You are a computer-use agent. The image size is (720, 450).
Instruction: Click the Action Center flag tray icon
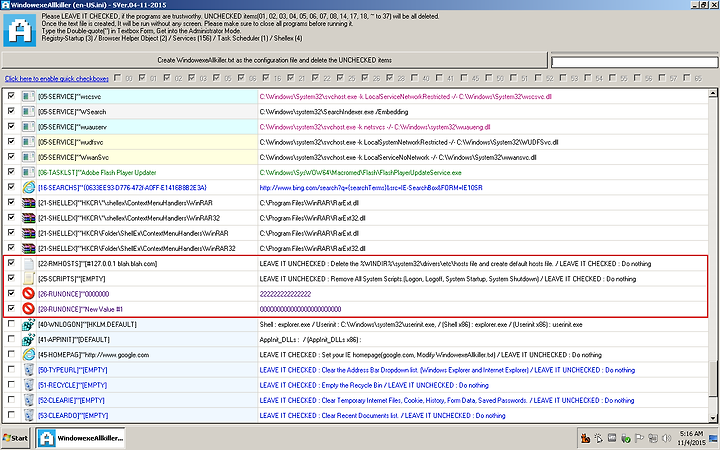[639, 438]
